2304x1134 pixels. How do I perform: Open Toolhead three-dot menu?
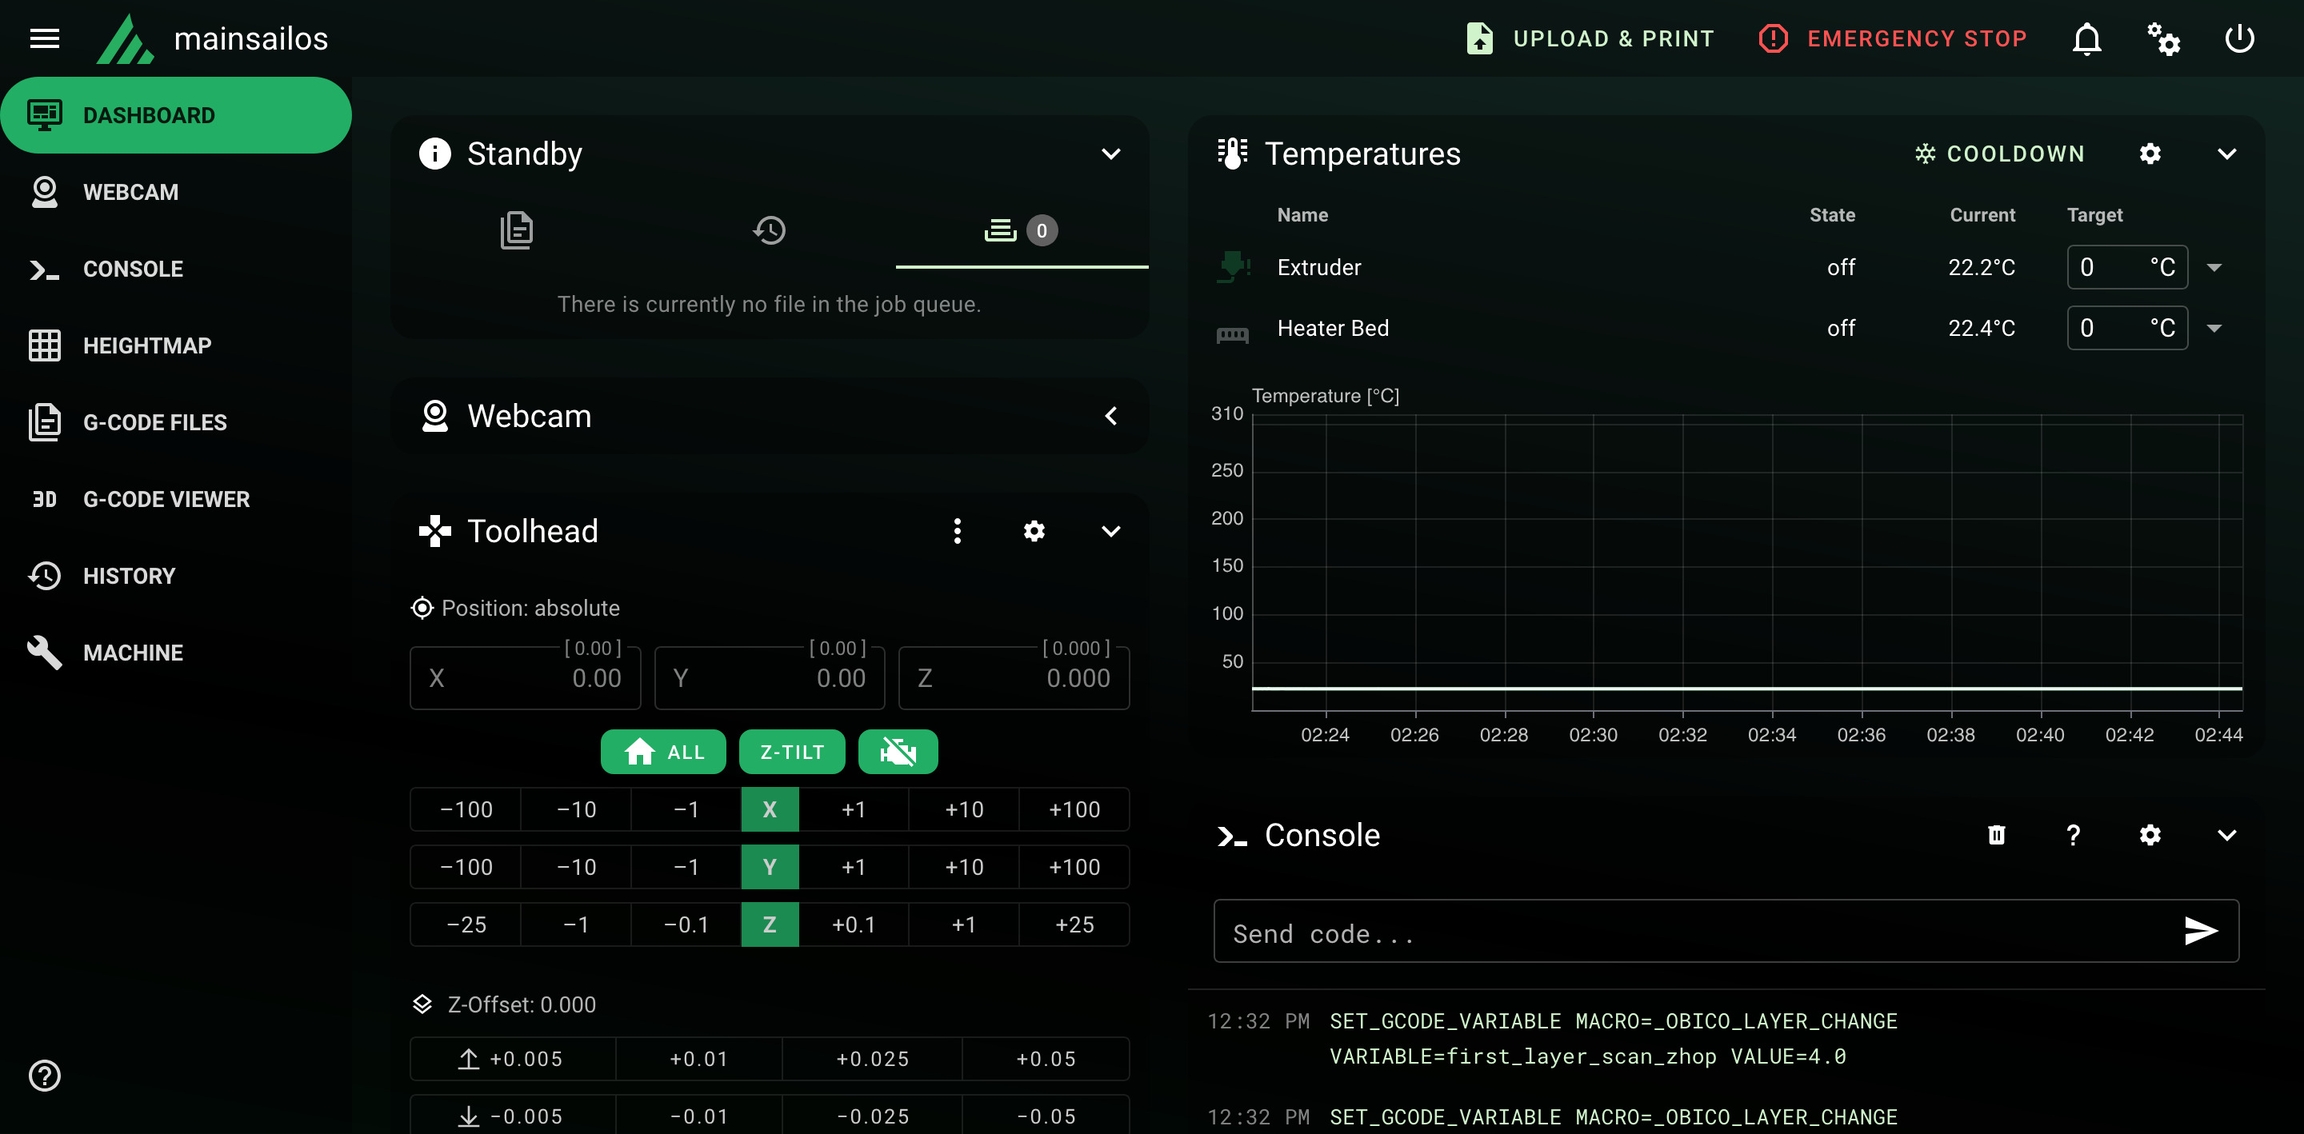pos(957,531)
